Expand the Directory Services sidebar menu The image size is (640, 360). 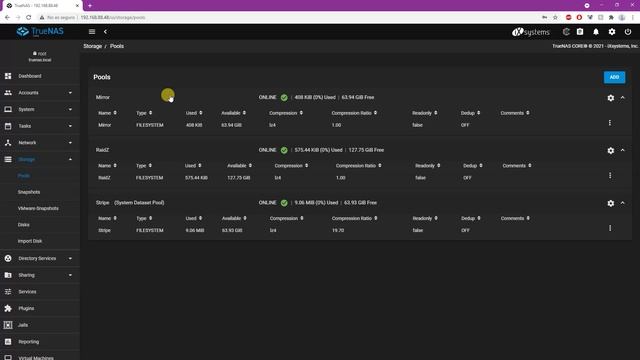[x=40, y=258]
